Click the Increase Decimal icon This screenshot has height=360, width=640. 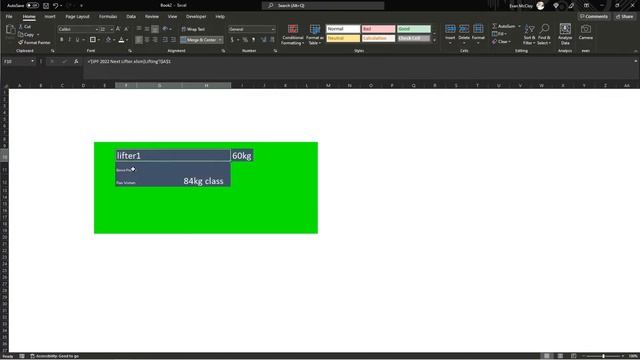click(263, 40)
